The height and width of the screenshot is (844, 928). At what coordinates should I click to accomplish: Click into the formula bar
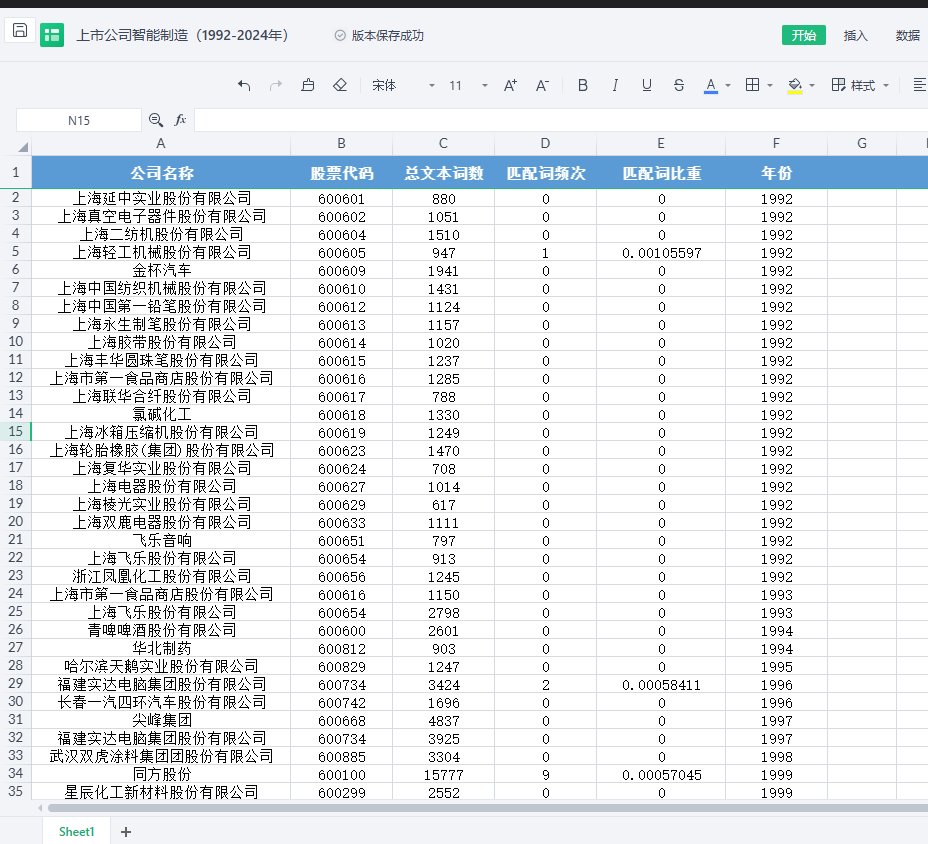pos(561,120)
